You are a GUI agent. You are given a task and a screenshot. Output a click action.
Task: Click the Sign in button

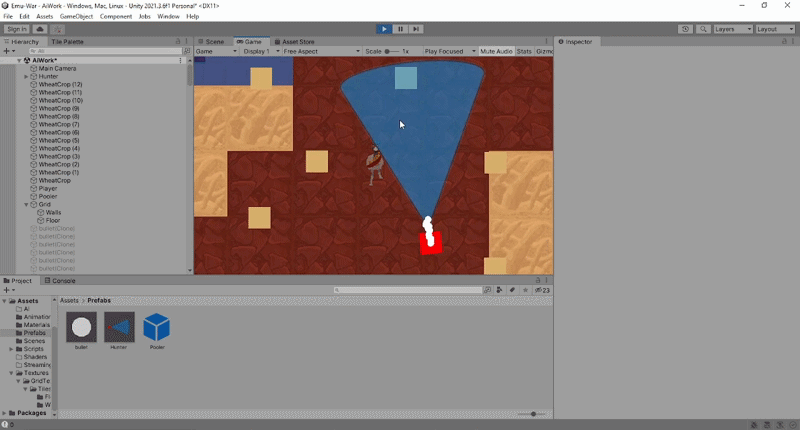16,29
